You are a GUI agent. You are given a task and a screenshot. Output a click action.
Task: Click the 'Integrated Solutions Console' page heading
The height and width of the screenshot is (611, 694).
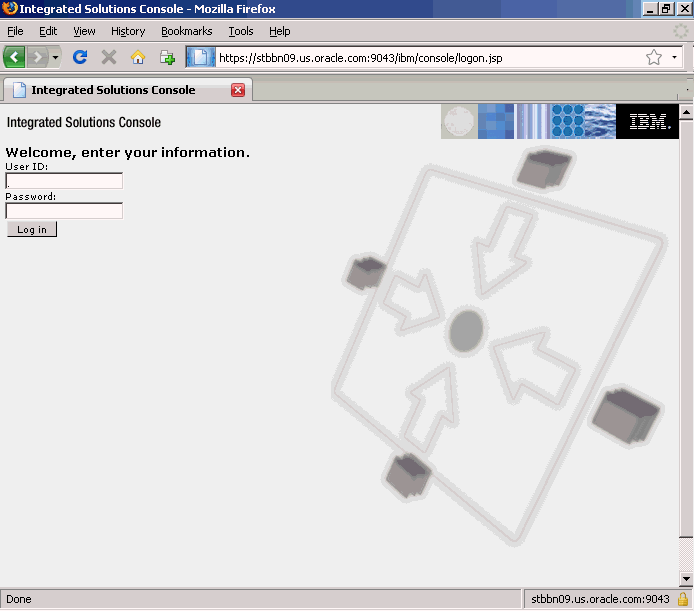click(84, 122)
